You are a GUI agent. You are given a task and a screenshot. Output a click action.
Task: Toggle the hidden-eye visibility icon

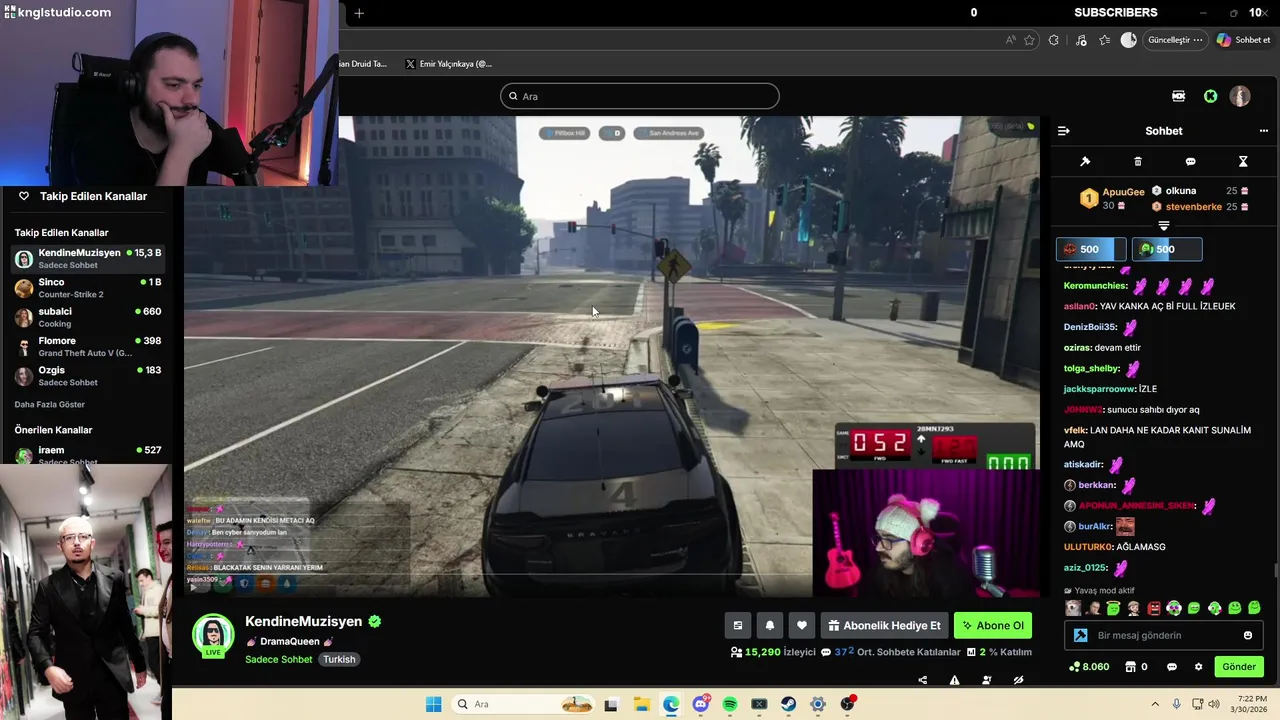tap(1018, 680)
